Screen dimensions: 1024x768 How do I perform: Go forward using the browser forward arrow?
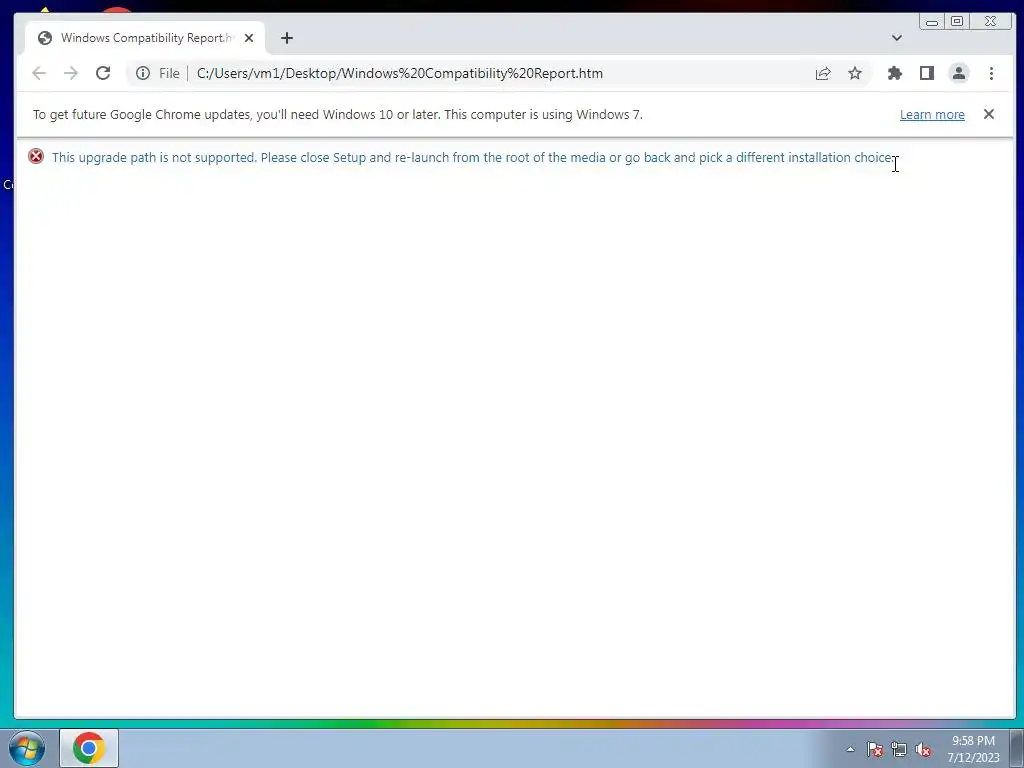pos(71,73)
